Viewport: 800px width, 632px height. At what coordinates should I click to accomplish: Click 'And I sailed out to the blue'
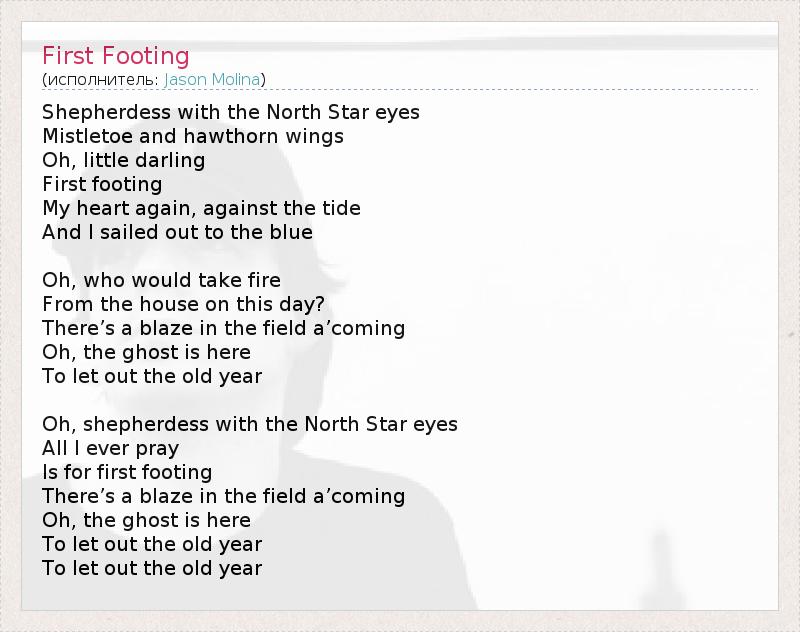[178, 232]
